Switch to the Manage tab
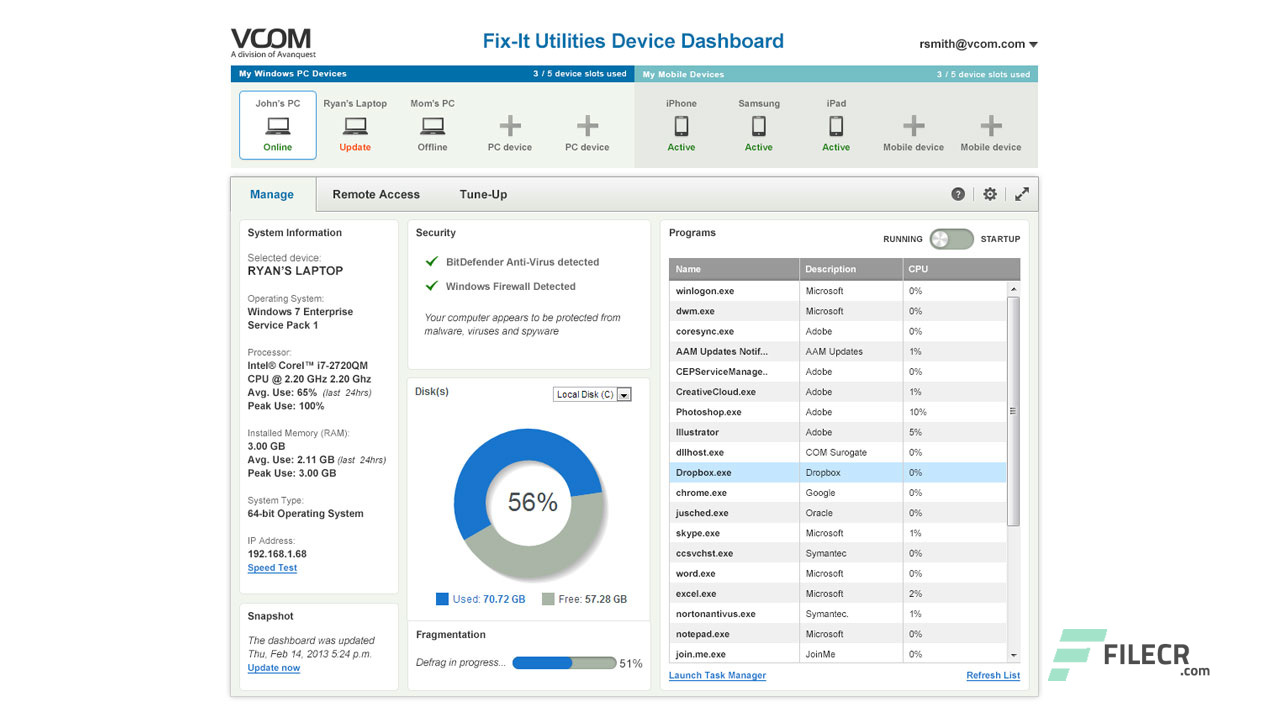The image size is (1280, 720). click(272, 195)
